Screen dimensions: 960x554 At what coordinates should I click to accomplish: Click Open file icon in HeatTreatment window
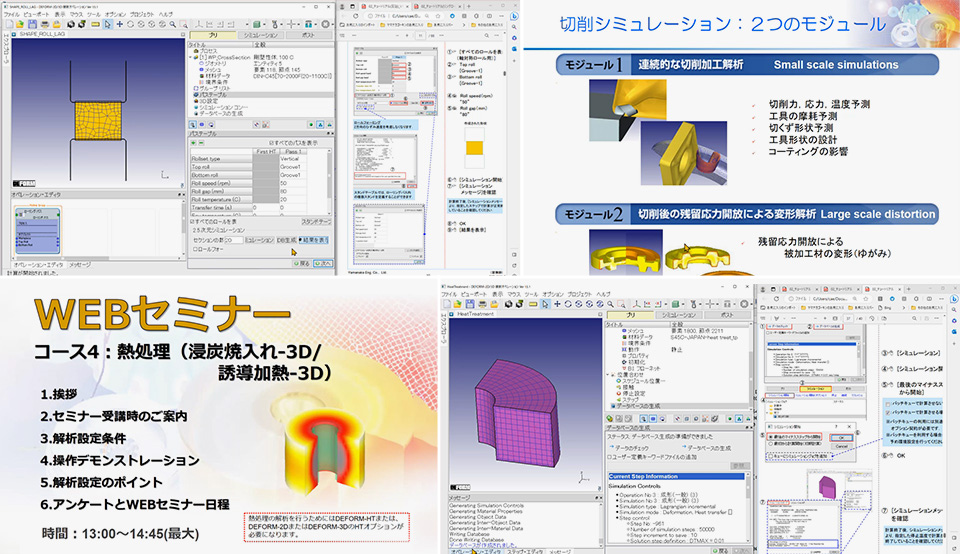point(458,304)
